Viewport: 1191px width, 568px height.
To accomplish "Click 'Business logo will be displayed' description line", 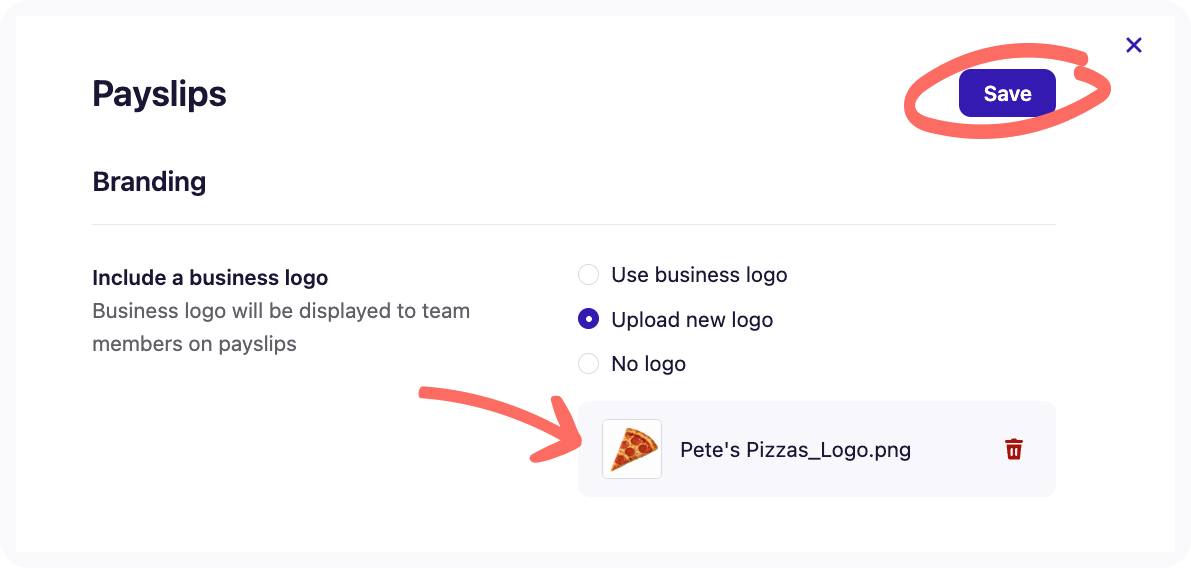I will [x=281, y=311].
